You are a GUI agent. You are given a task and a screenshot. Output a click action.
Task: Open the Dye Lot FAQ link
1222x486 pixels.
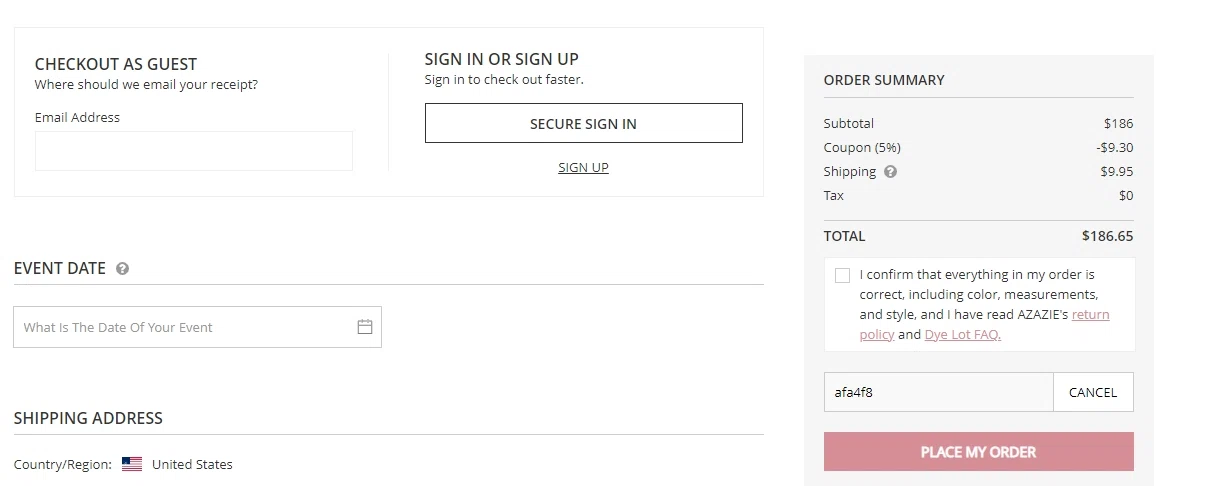click(x=962, y=335)
